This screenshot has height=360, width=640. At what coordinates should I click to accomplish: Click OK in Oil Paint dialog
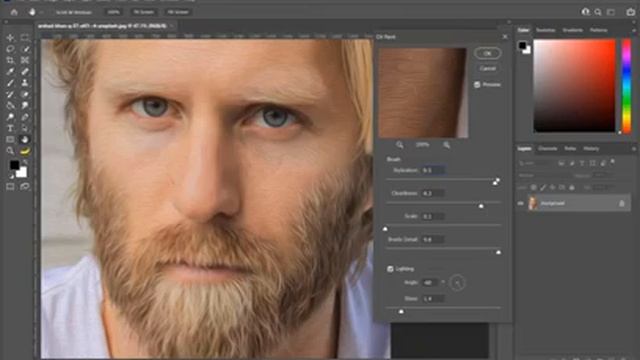pyautogui.click(x=487, y=53)
